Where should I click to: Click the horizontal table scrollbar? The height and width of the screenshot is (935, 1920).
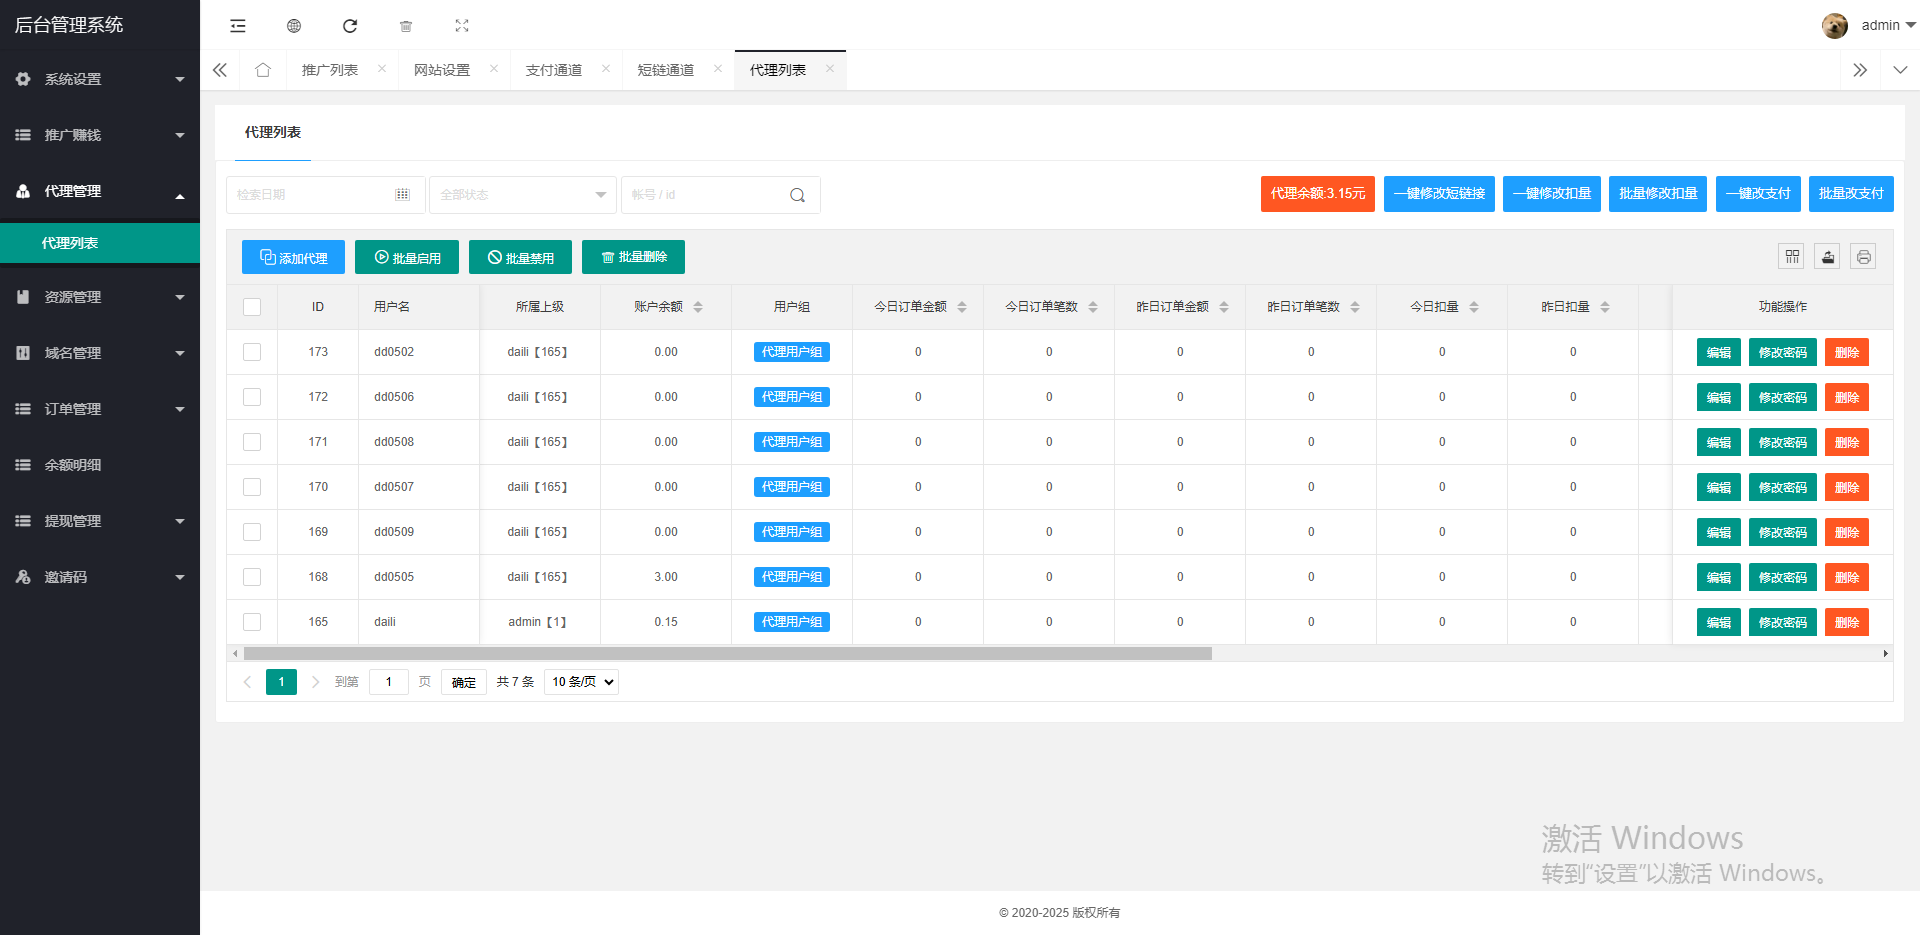pyautogui.click(x=727, y=654)
